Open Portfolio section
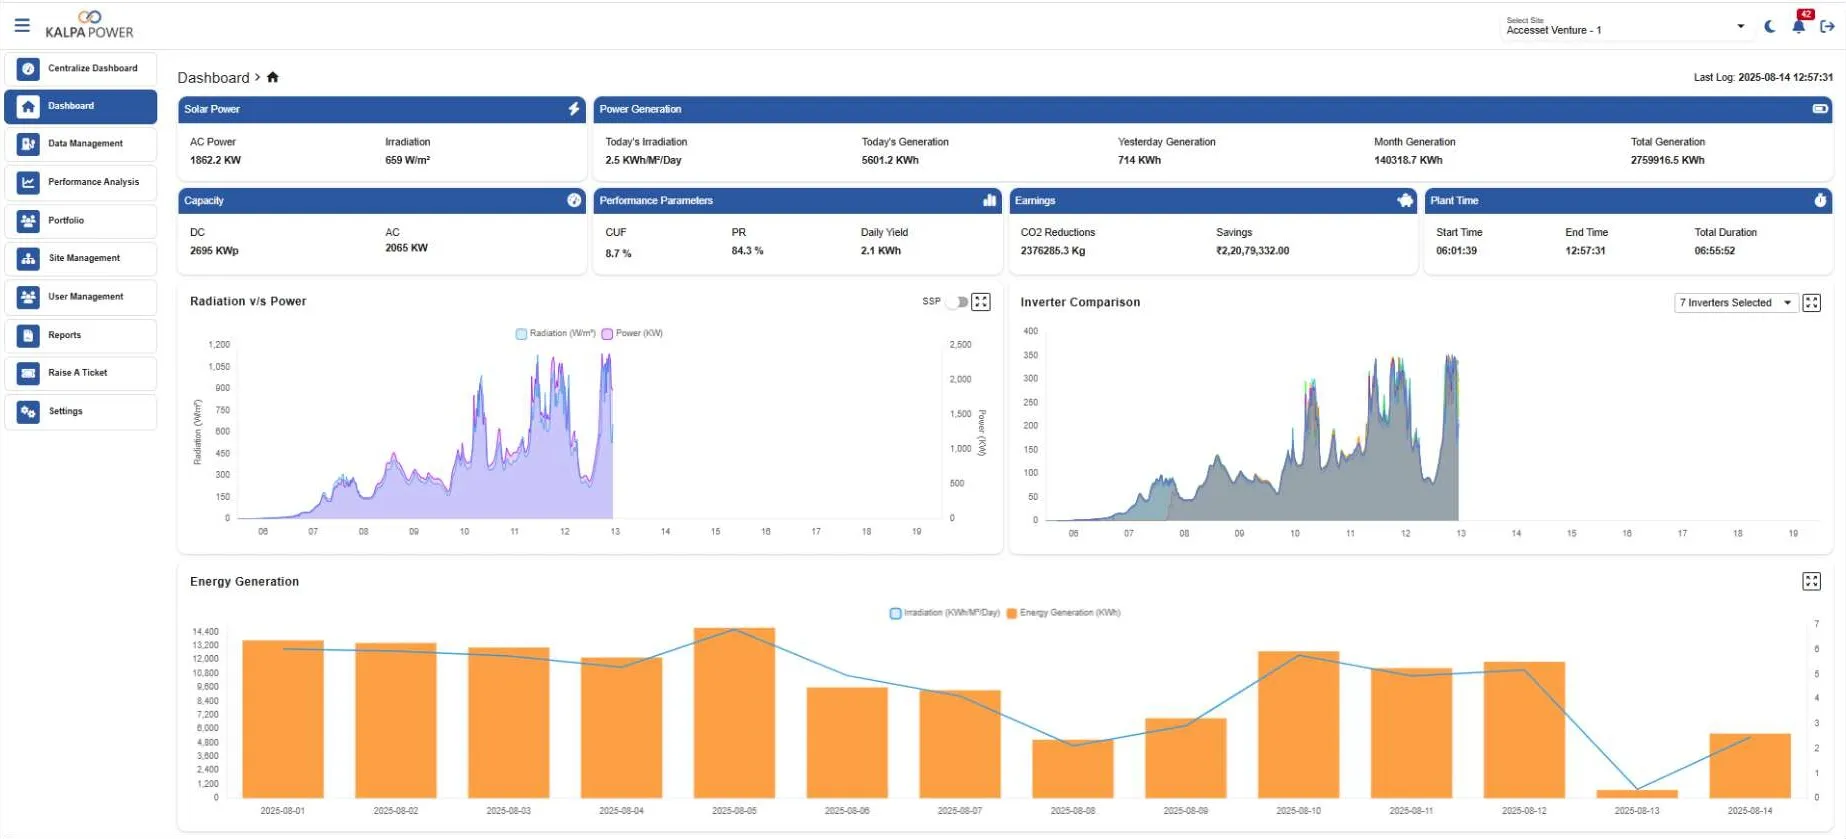This screenshot has width=1846, height=839. click(81, 221)
